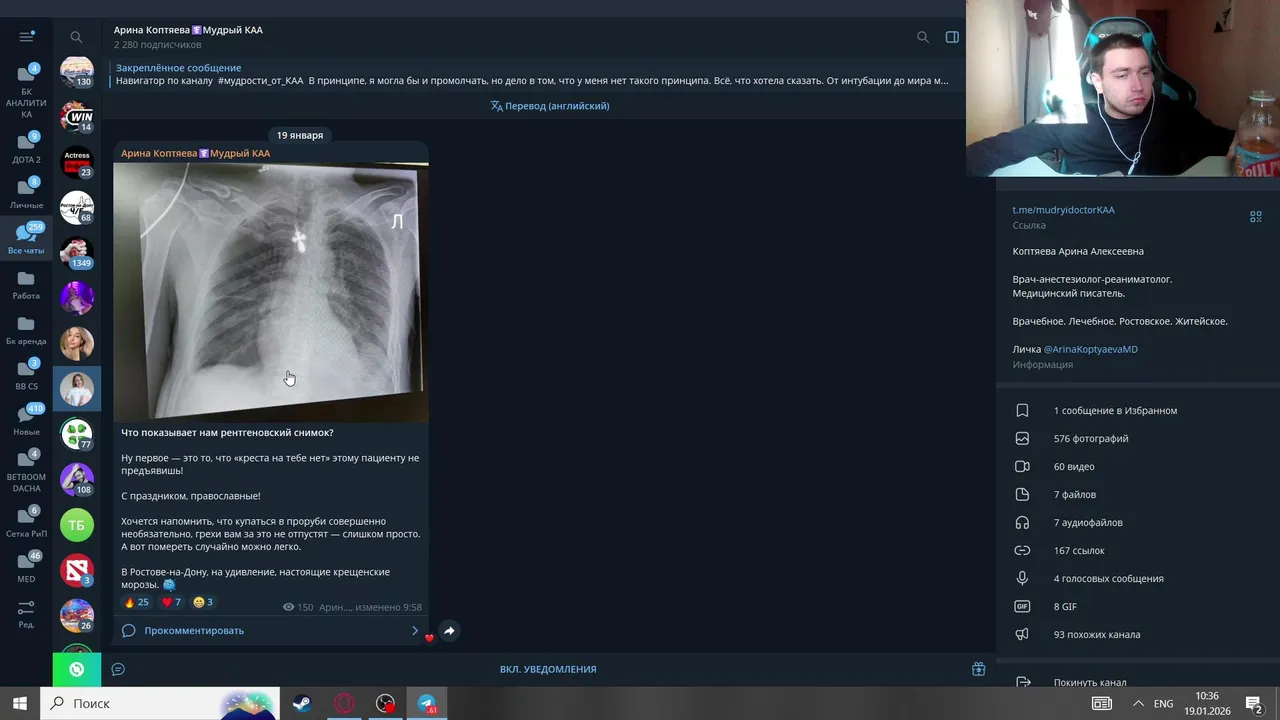1280x720 pixels.
Task: Click the Windows taskbar Поиск search box
Action: pyautogui.click(x=160, y=703)
